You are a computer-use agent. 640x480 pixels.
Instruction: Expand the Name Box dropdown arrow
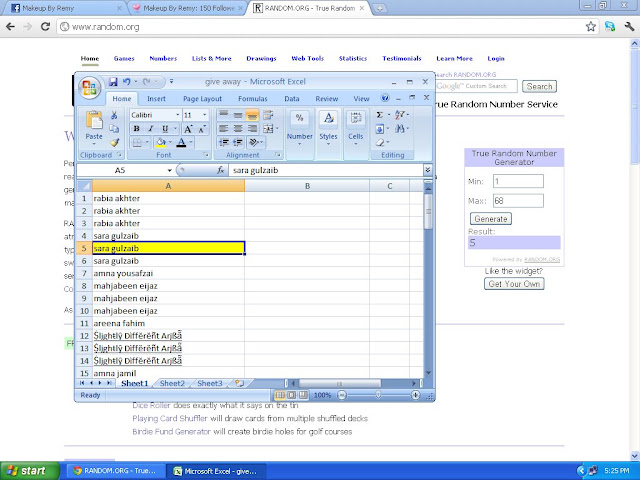(169, 170)
